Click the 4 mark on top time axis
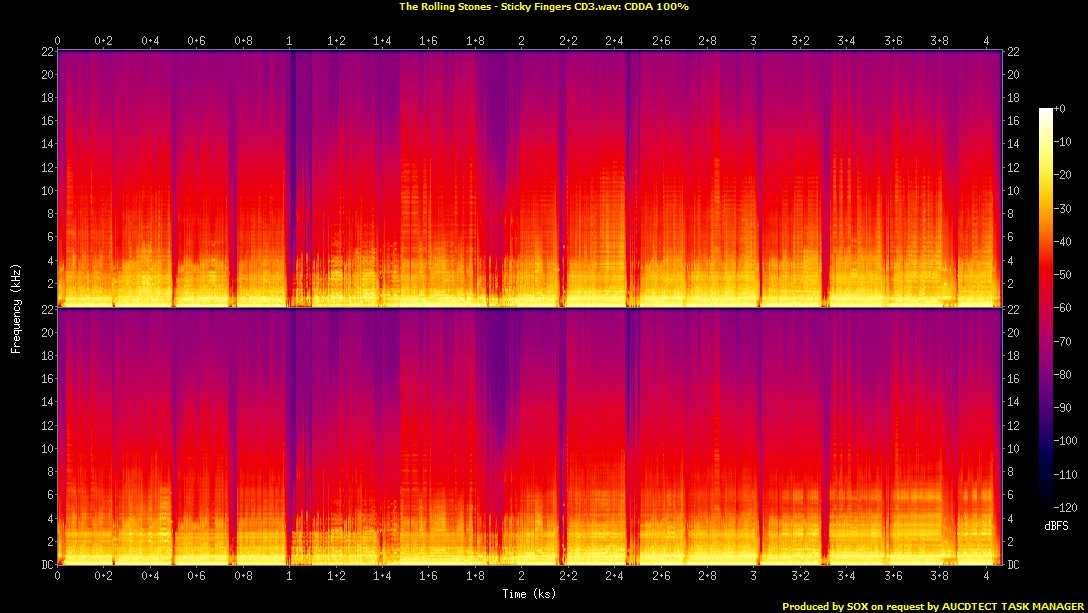 click(x=986, y=40)
